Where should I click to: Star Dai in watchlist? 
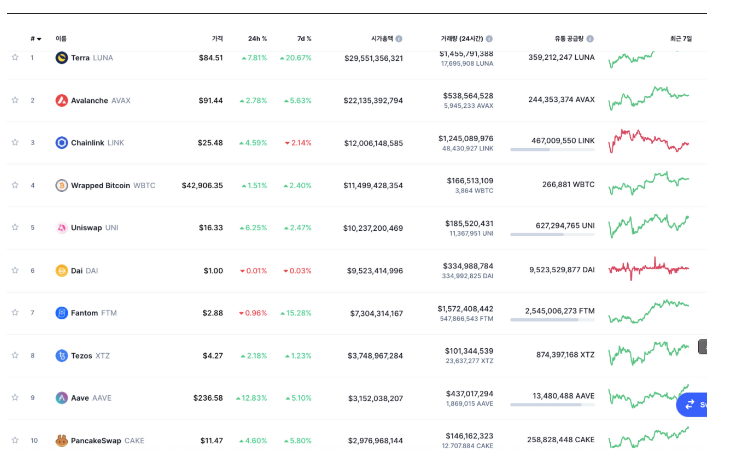tap(15, 270)
